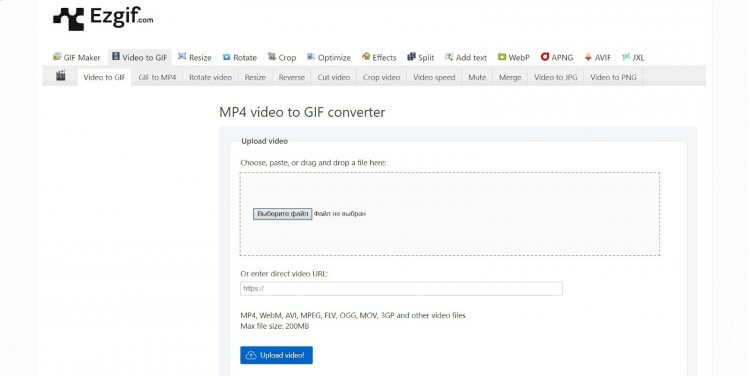
Task: Click the supported formats line starting with MP4, WebM
Action: tap(353, 315)
